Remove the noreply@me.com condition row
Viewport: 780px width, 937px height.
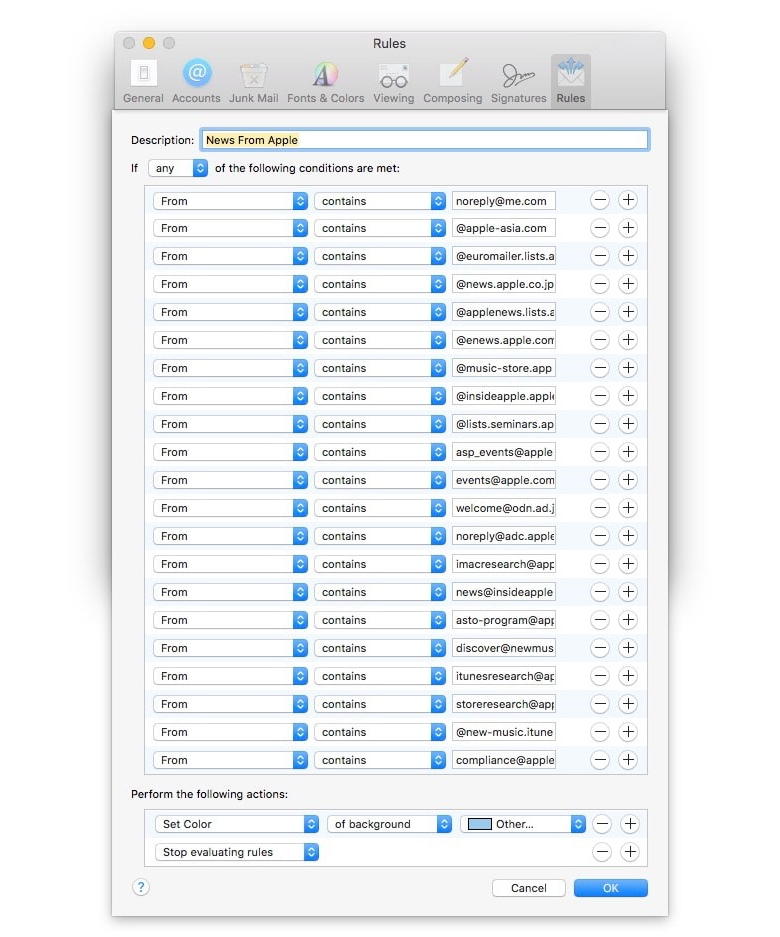[600, 200]
